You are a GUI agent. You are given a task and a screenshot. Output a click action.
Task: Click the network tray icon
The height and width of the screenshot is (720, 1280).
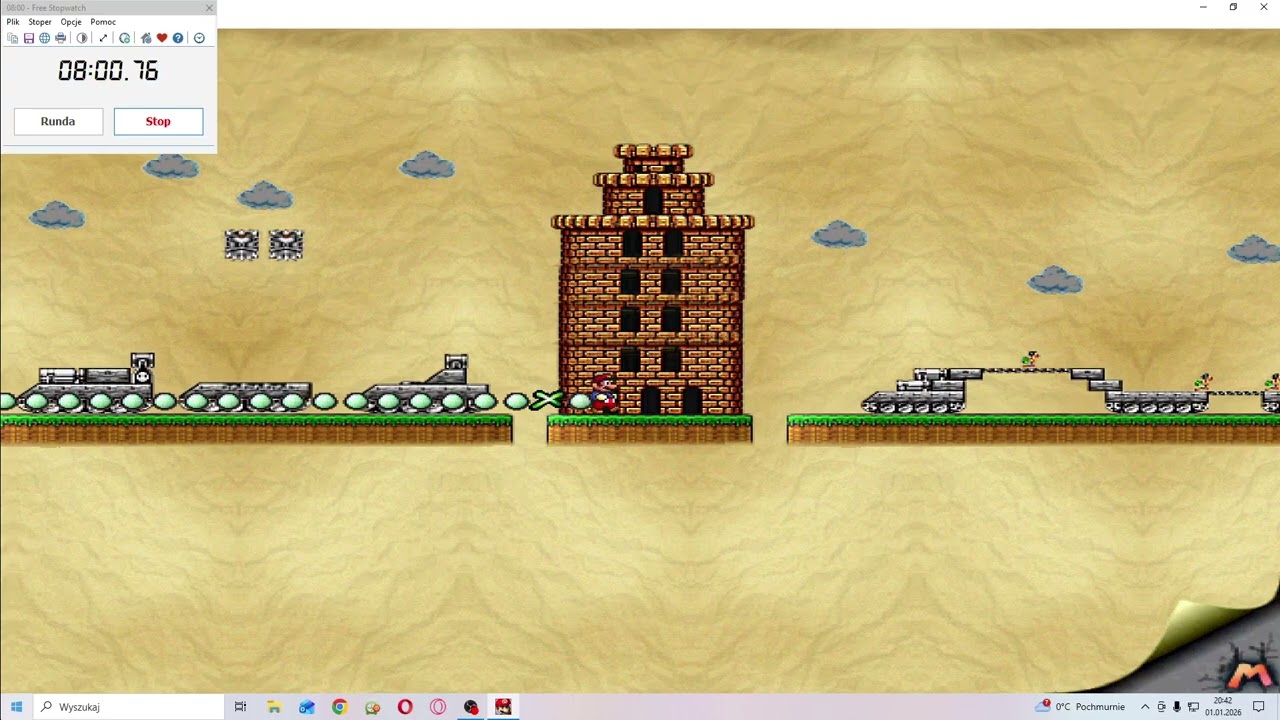click(1193, 707)
